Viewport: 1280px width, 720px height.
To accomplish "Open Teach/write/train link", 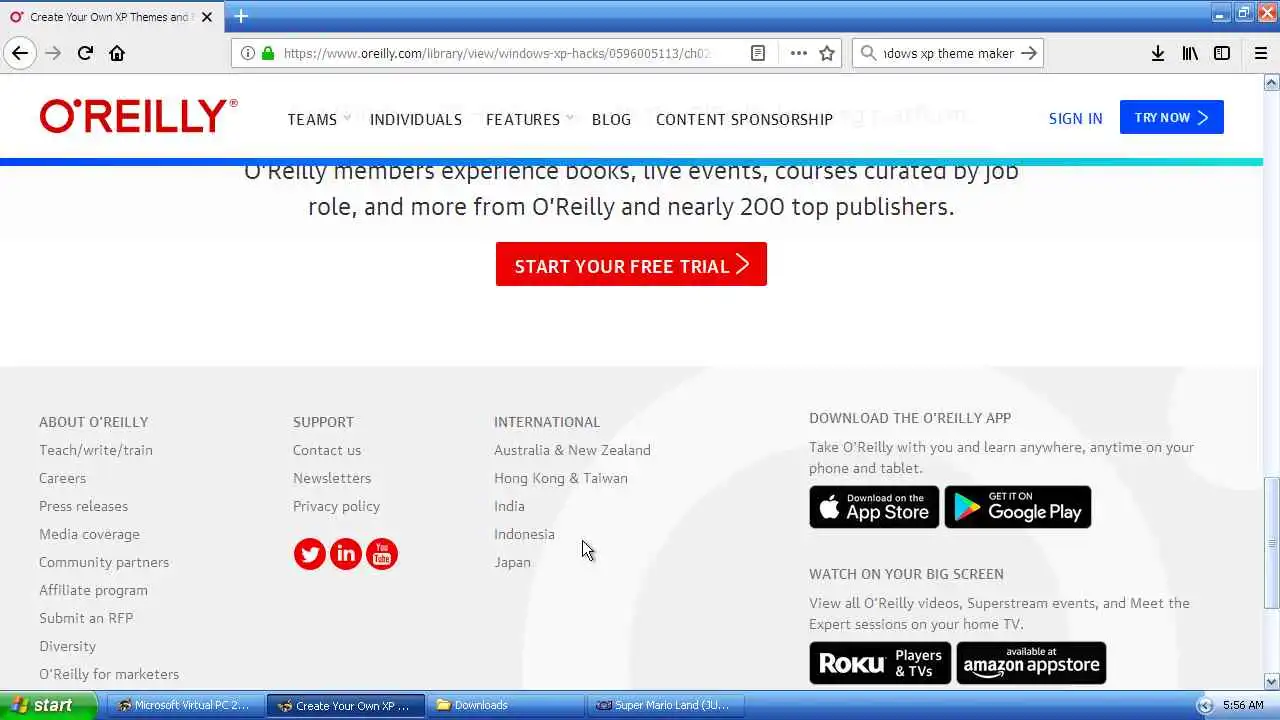I will click(x=96, y=450).
